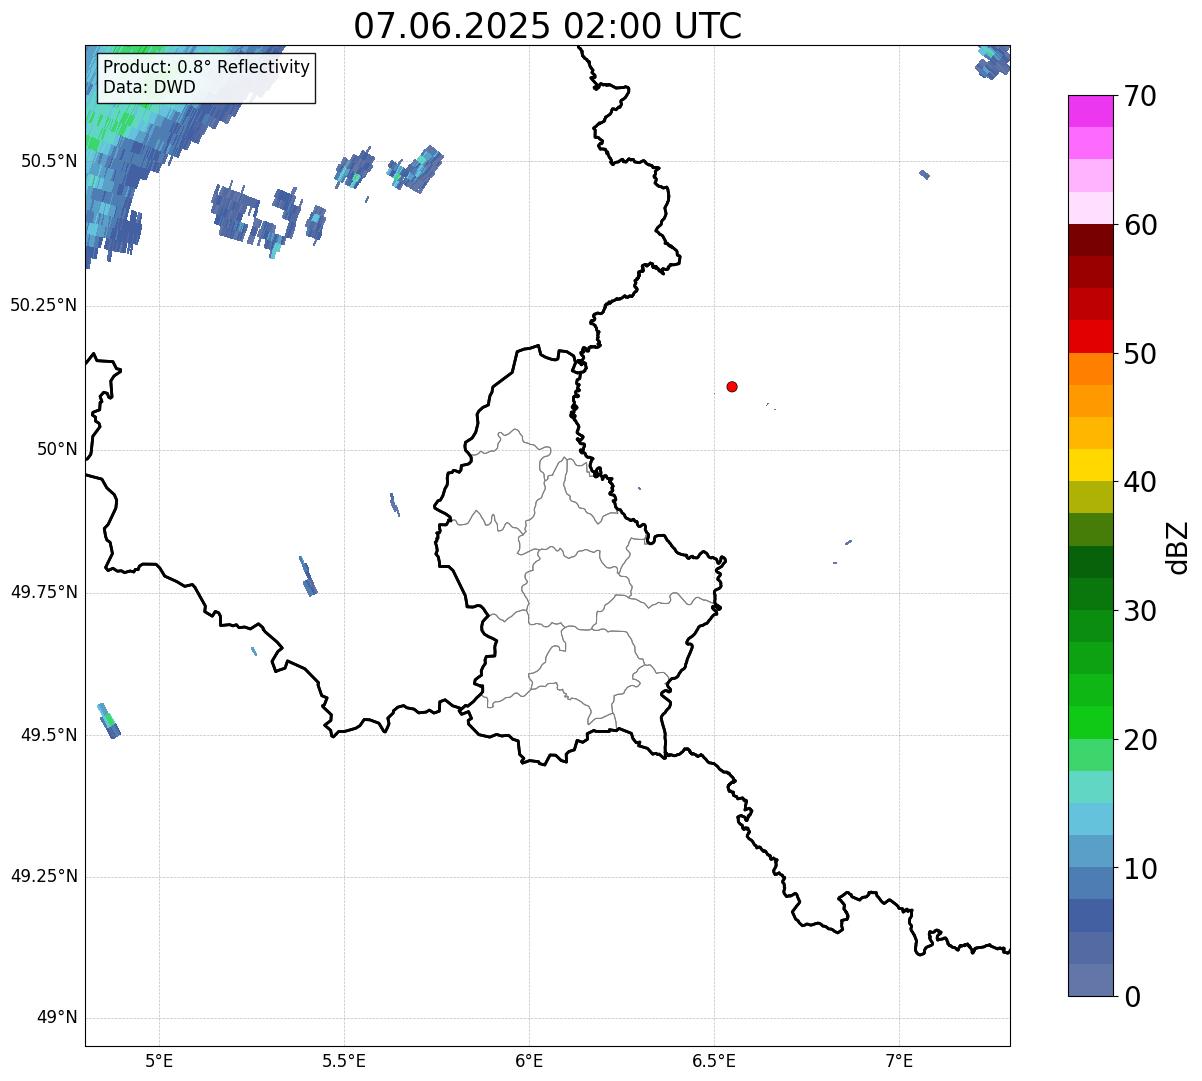This screenshot has width=1202, height=1081.
Task: Click the 7°E longitude label
Action: [899, 1061]
